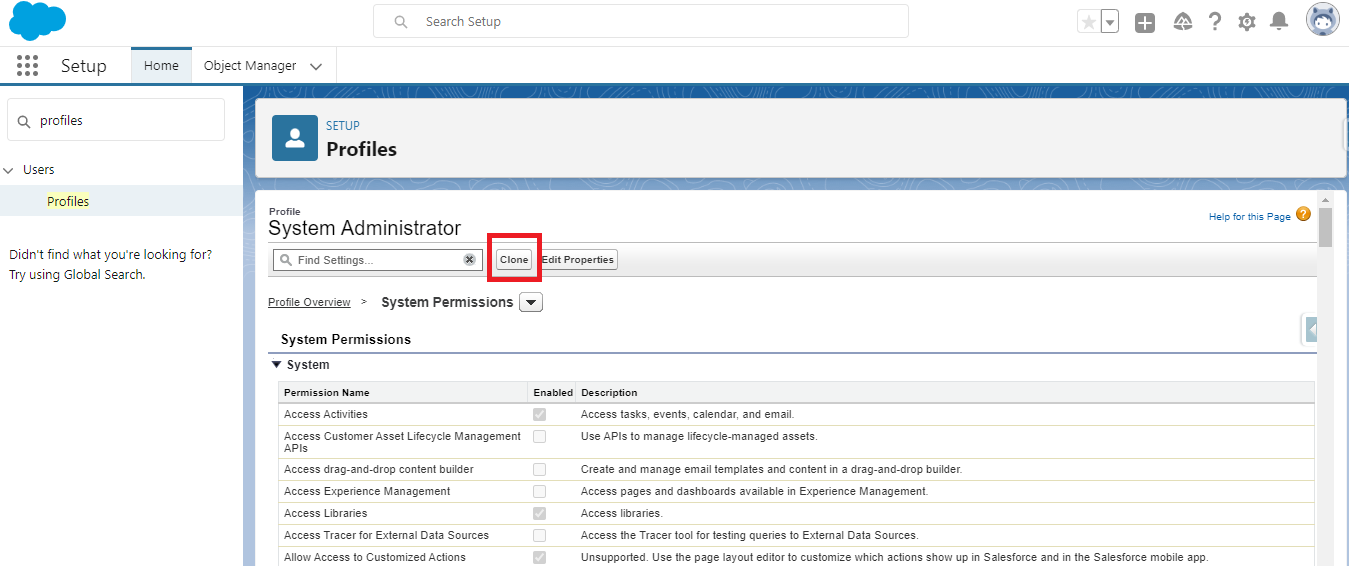The width and height of the screenshot is (1356, 566).
Task: Click the Quick Find magnifier icon
Action: (24, 121)
